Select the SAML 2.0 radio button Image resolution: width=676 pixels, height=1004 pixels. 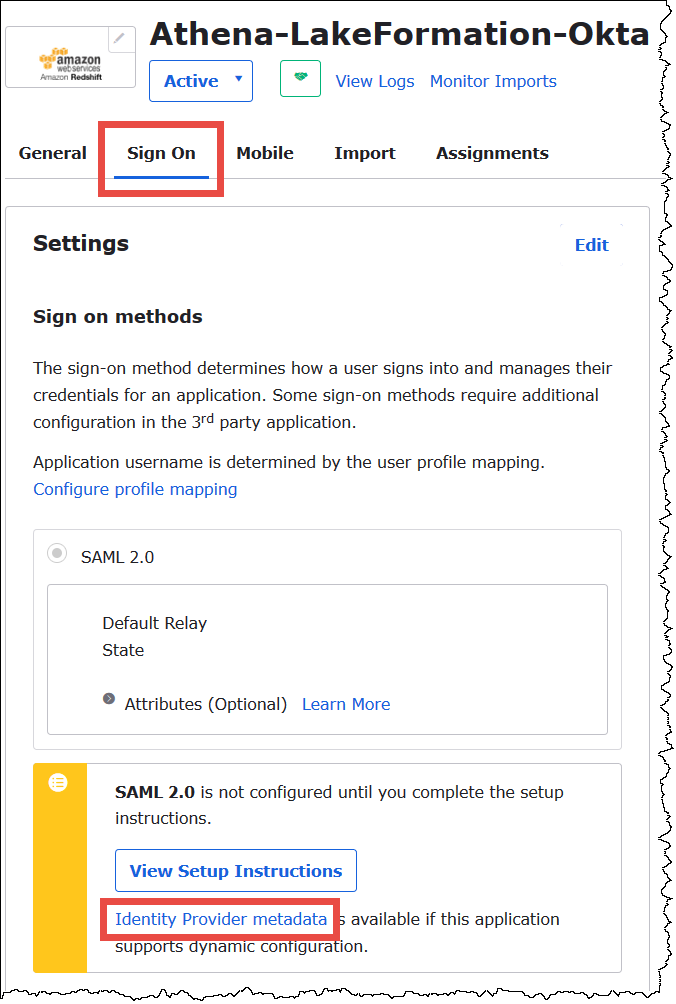(57, 552)
